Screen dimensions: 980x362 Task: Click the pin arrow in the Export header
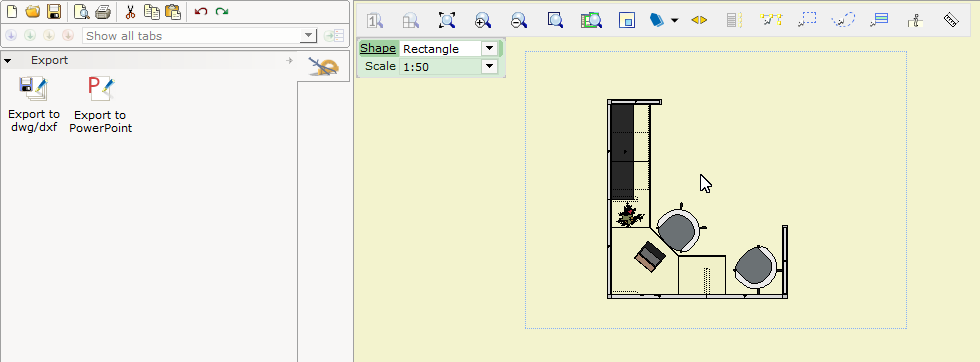click(289, 61)
